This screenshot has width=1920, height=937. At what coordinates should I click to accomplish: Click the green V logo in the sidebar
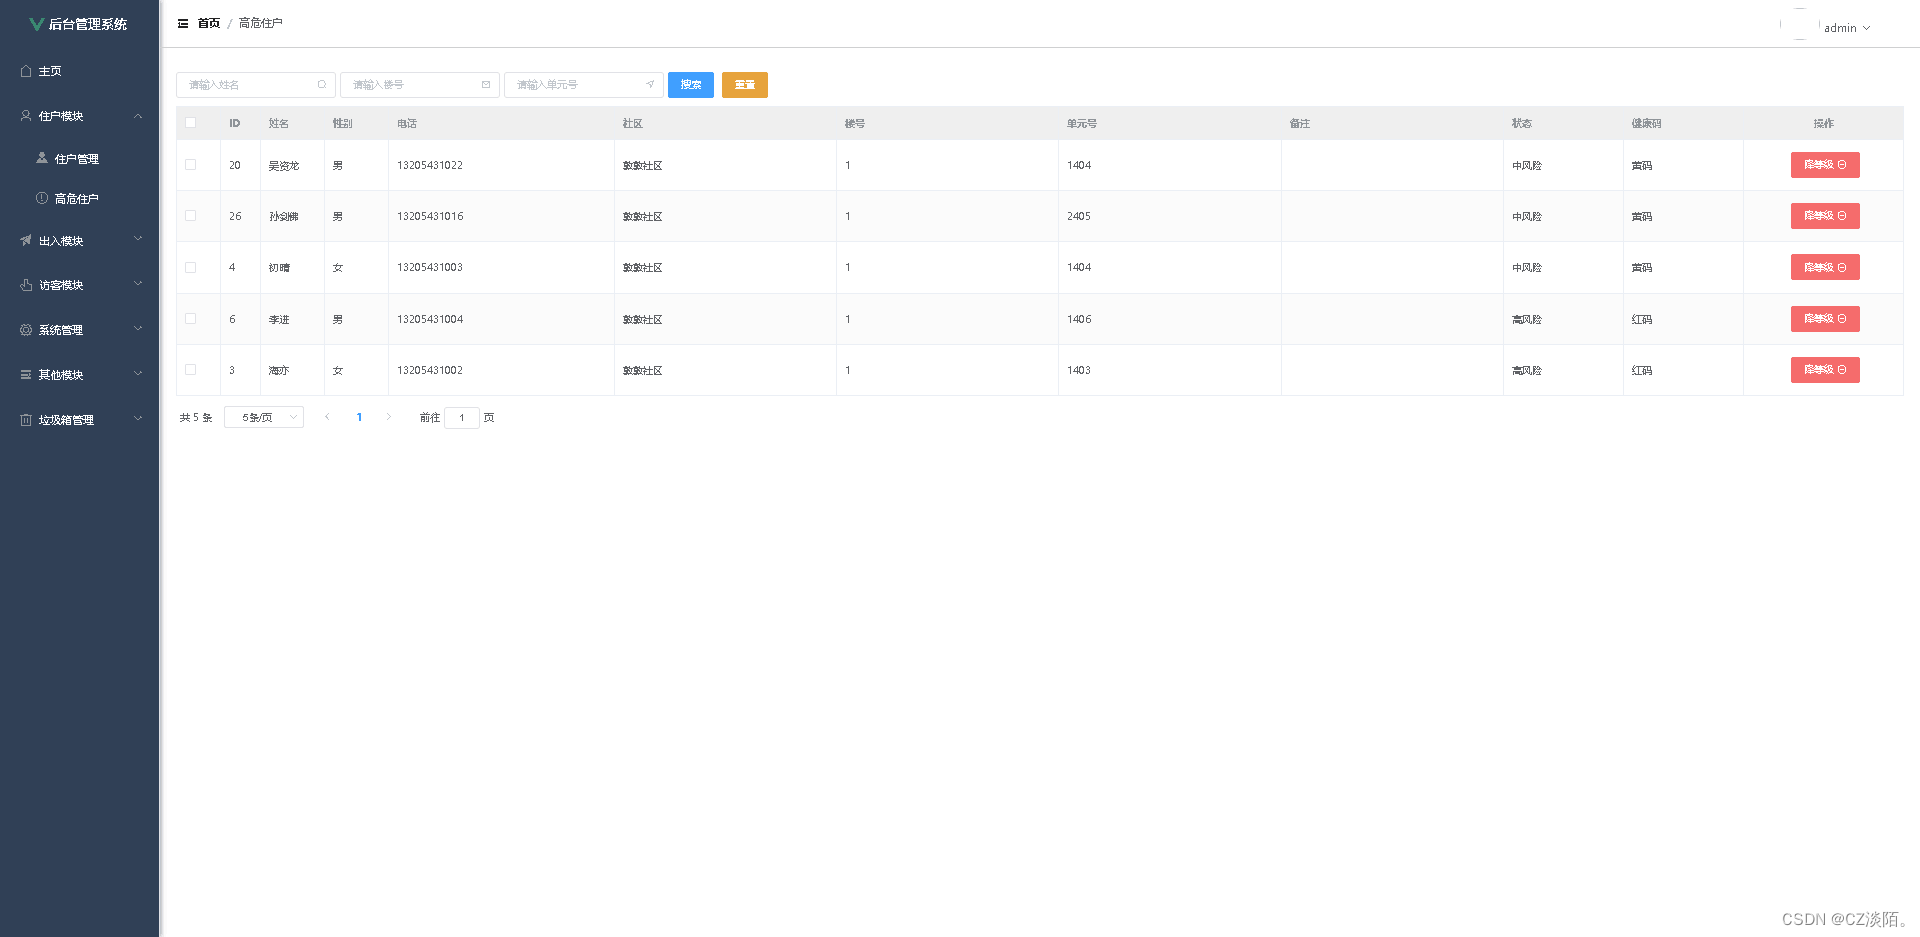pyautogui.click(x=36, y=24)
